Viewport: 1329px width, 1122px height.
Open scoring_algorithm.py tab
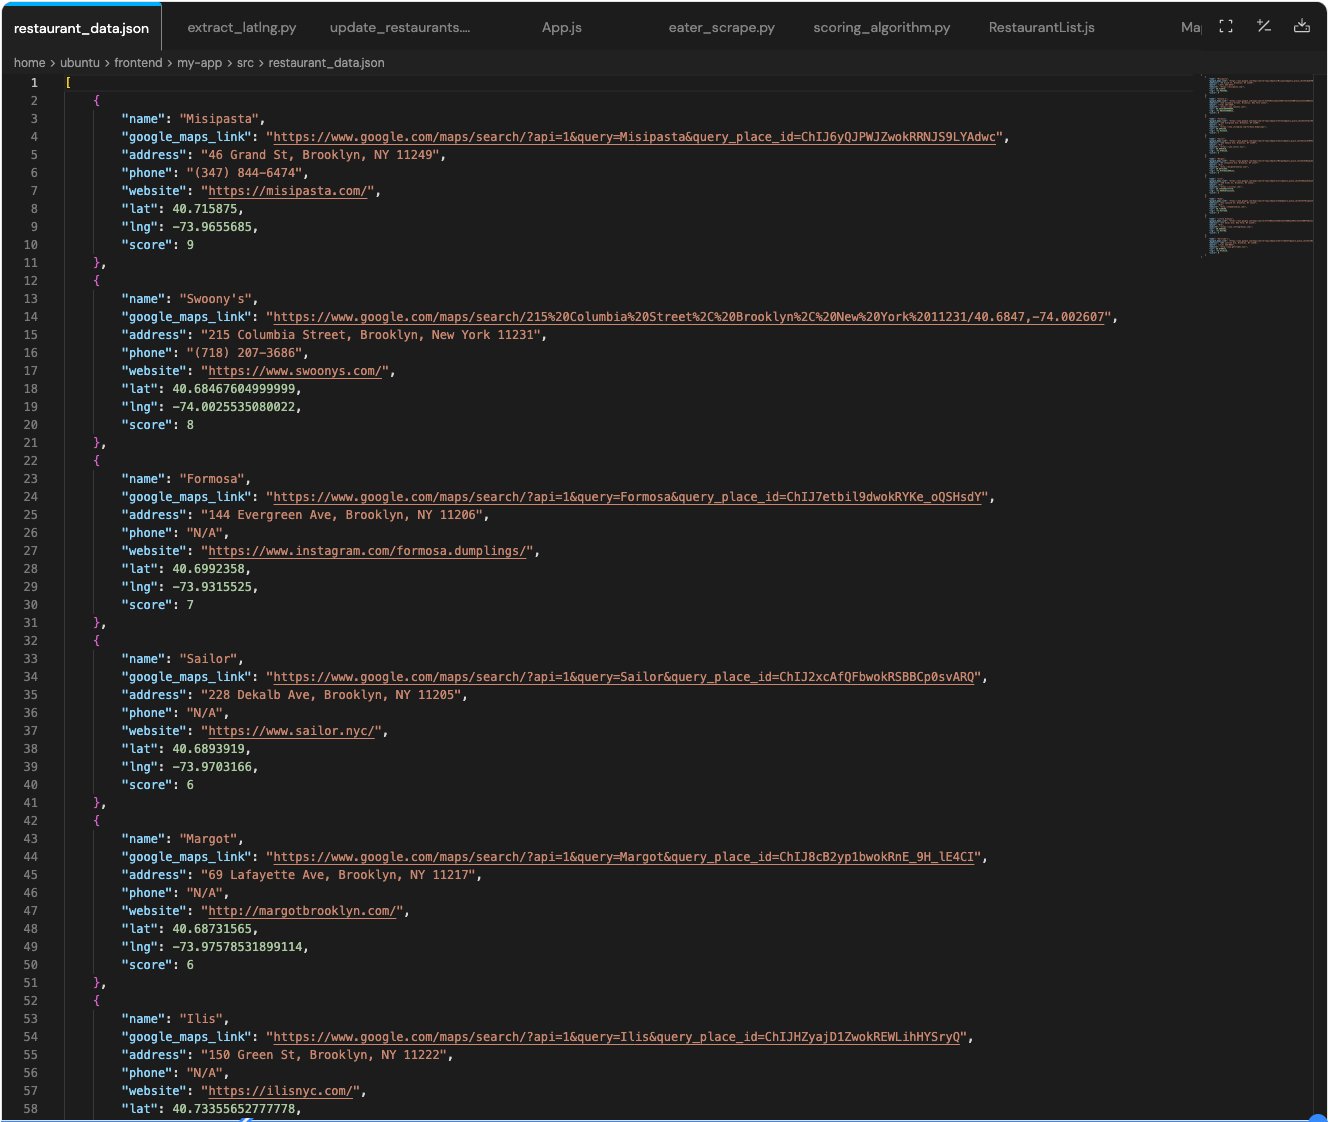882,28
